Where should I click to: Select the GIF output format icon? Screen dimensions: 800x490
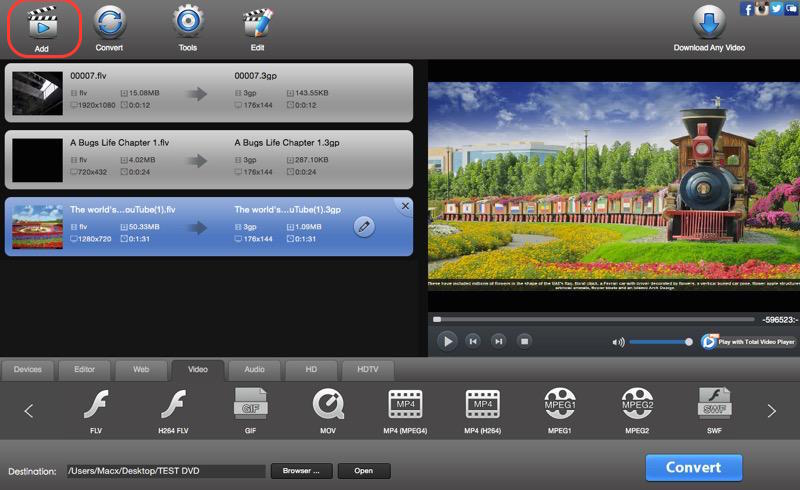(250, 405)
